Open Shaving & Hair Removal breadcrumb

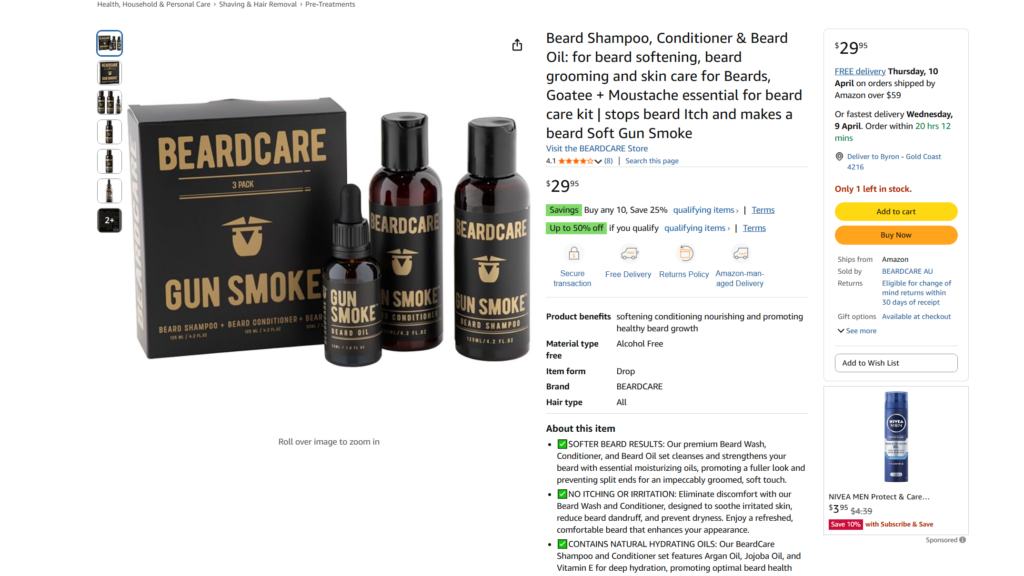coord(257,5)
